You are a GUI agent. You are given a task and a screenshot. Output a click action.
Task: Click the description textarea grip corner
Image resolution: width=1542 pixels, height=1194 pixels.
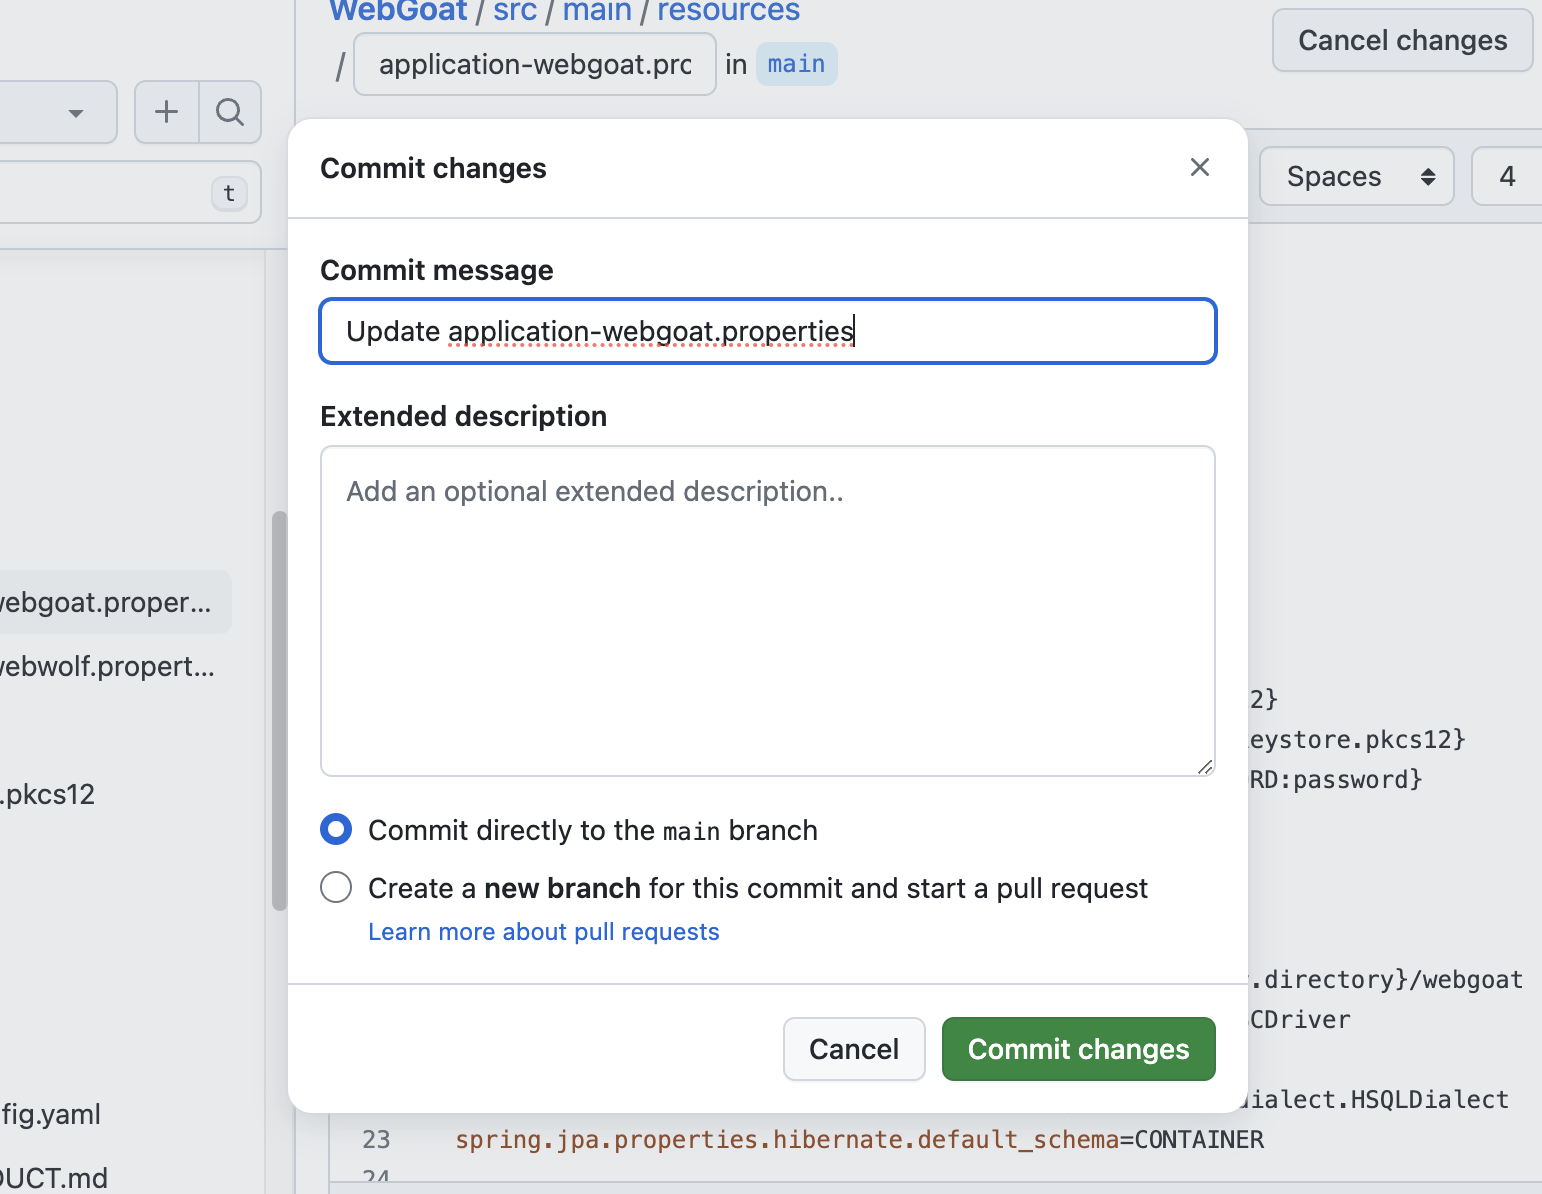[x=1205, y=767]
